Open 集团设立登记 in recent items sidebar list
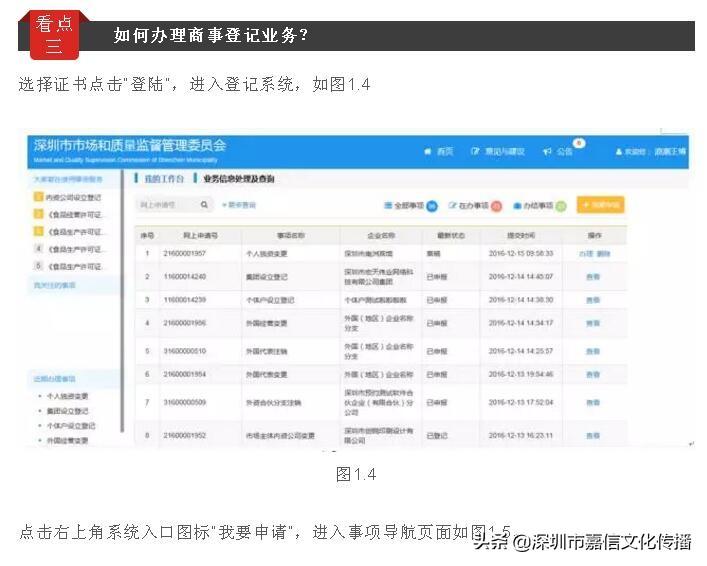 point(67,411)
